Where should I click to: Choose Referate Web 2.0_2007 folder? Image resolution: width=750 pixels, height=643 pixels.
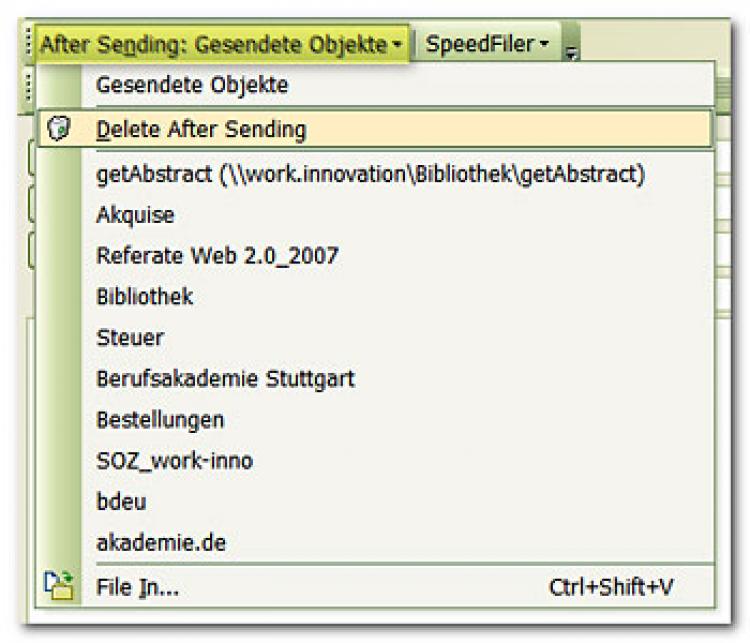[217, 256]
